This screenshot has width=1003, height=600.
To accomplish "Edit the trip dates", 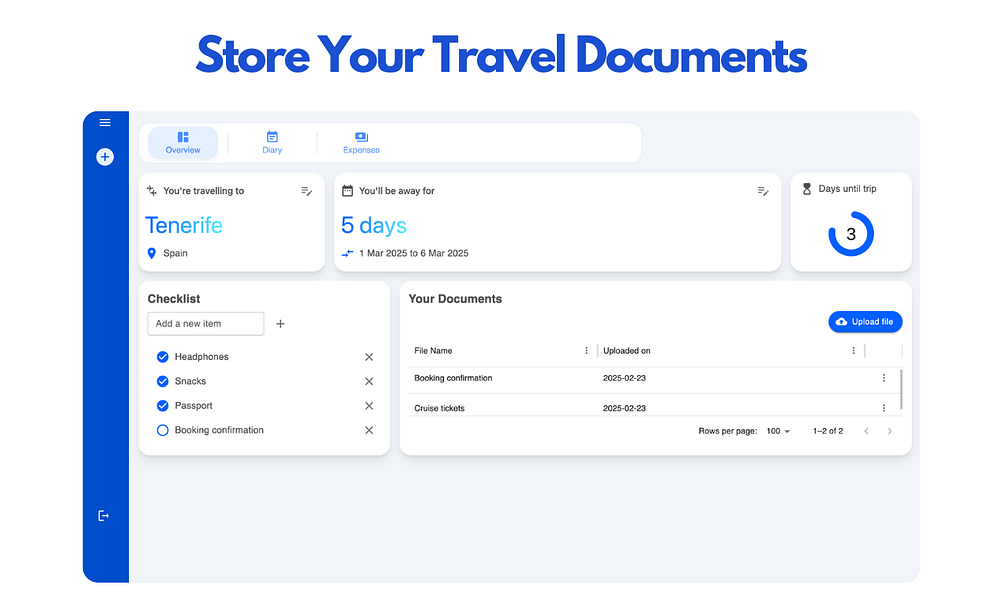I will [x=763, y=191].
